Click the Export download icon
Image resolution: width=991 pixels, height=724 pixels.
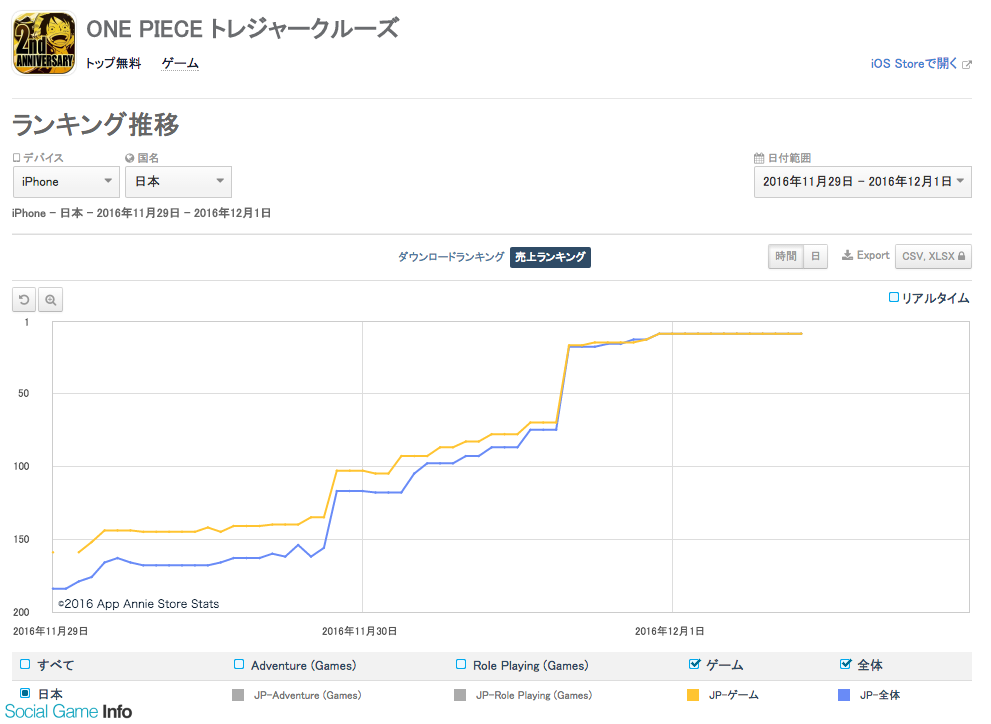(x=848, y=255)
